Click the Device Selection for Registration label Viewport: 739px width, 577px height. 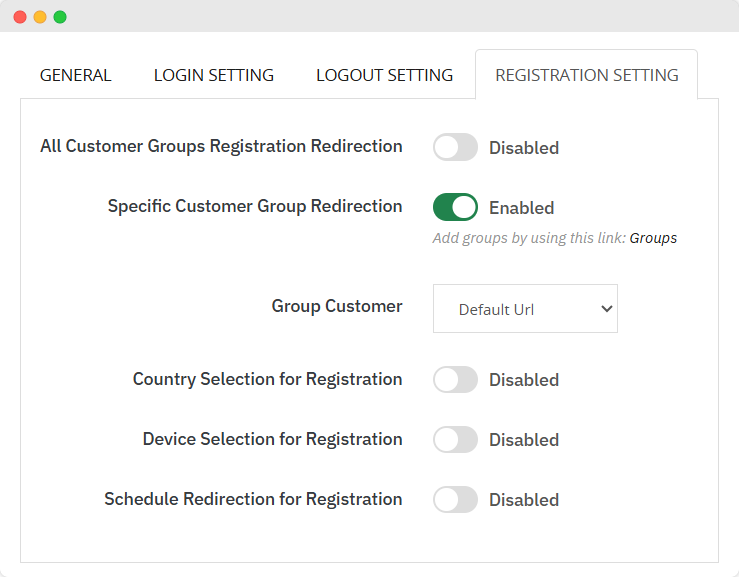click(272, 439)
